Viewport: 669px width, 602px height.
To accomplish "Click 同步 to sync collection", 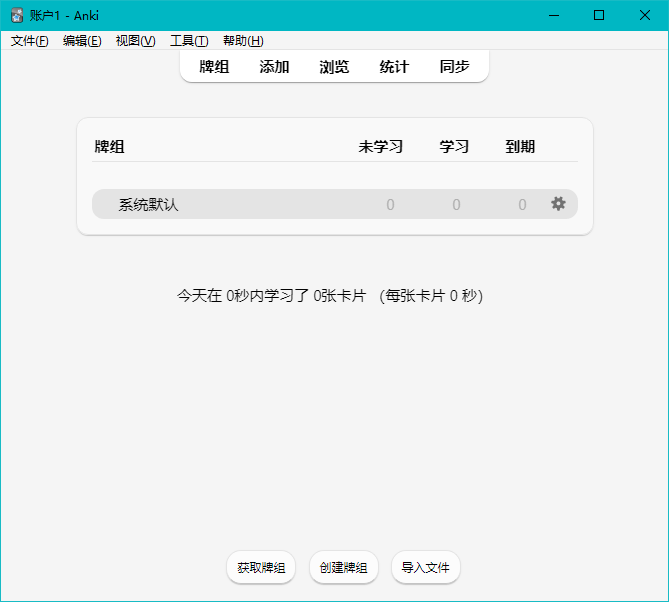I will [454, 67].
